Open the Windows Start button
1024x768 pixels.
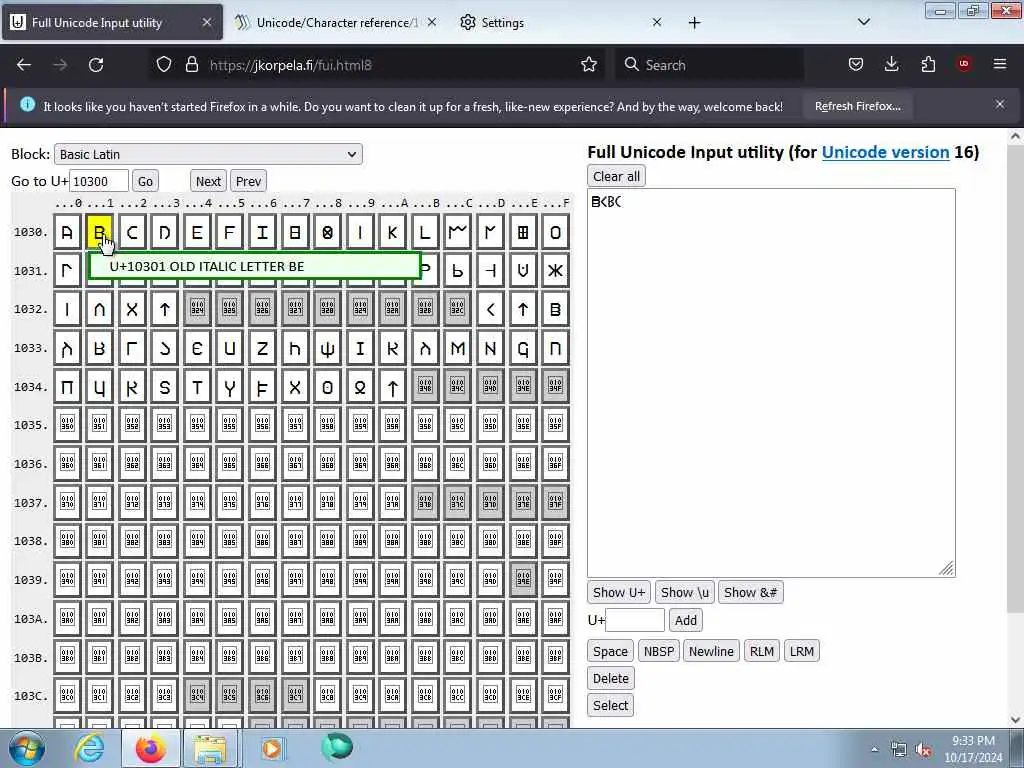[x=26, y=748]
